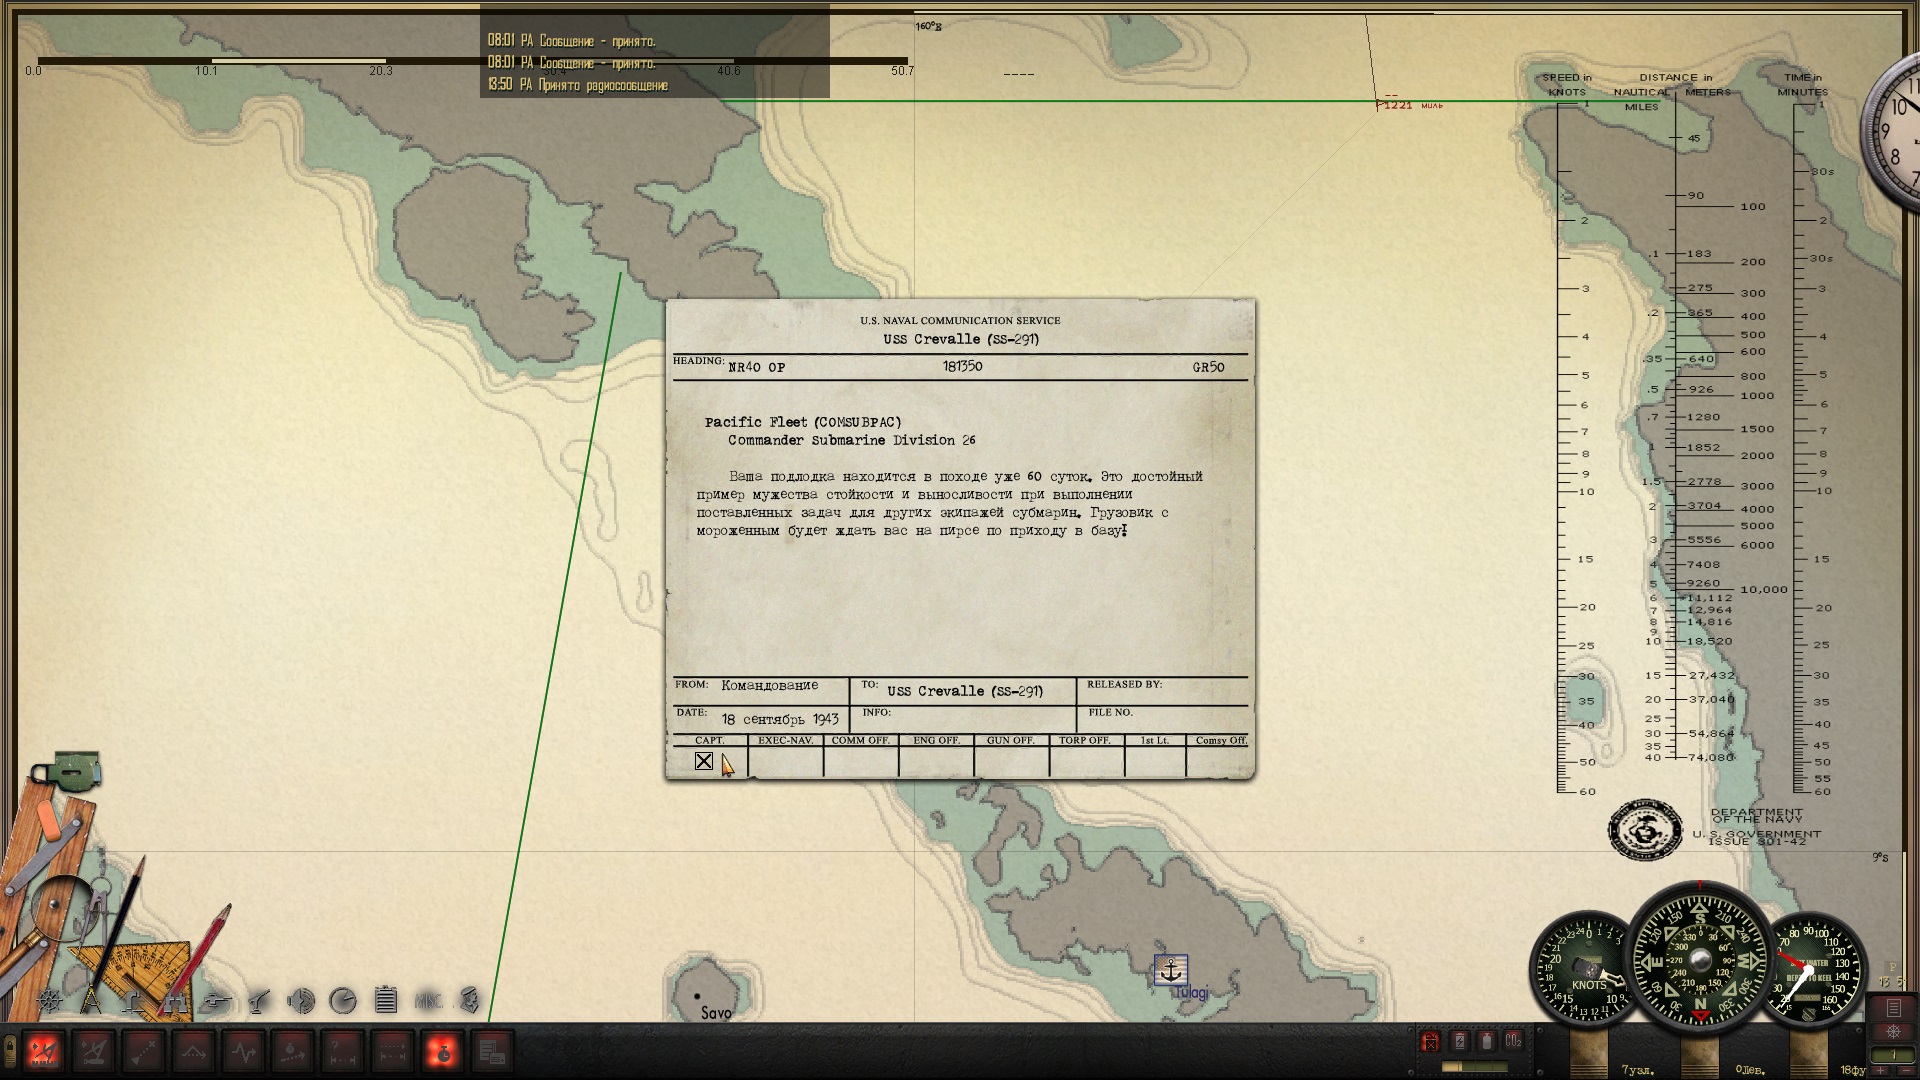Screen dimensions: 1920x1080
Task: Select the dividers and torpedo order button
Action: (x=94, y=1051)
